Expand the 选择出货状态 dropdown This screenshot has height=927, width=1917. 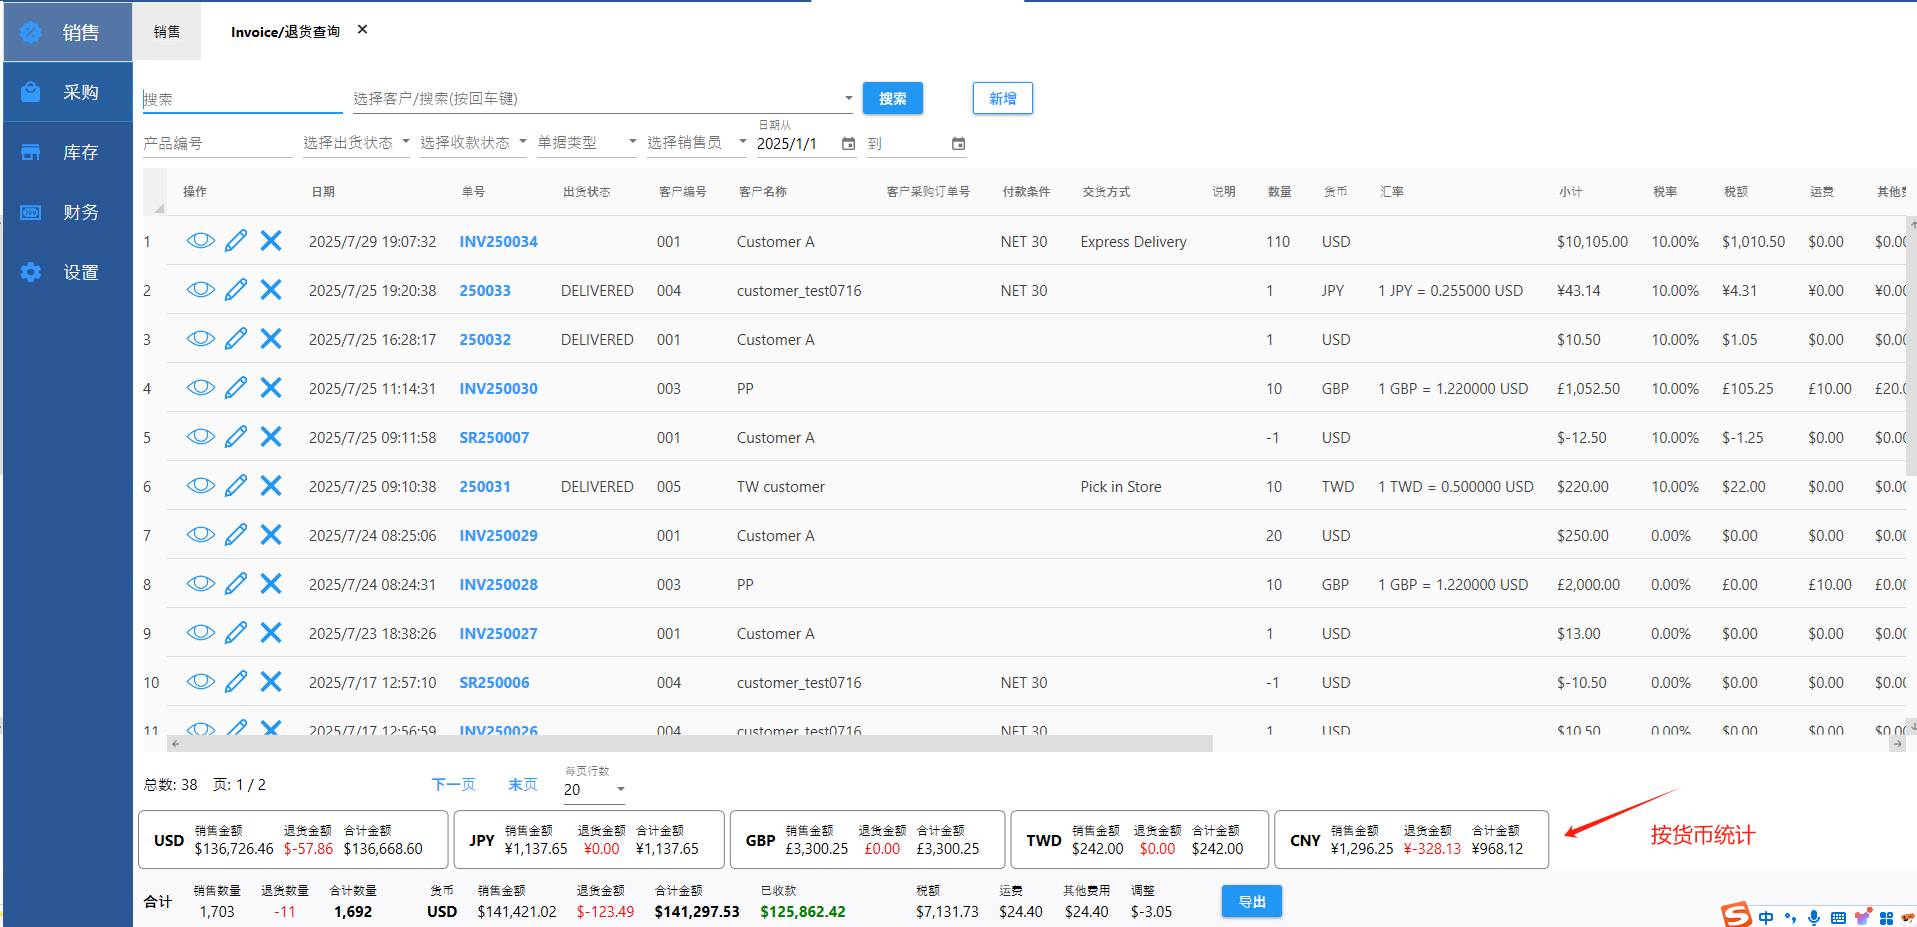click(356, 143)
